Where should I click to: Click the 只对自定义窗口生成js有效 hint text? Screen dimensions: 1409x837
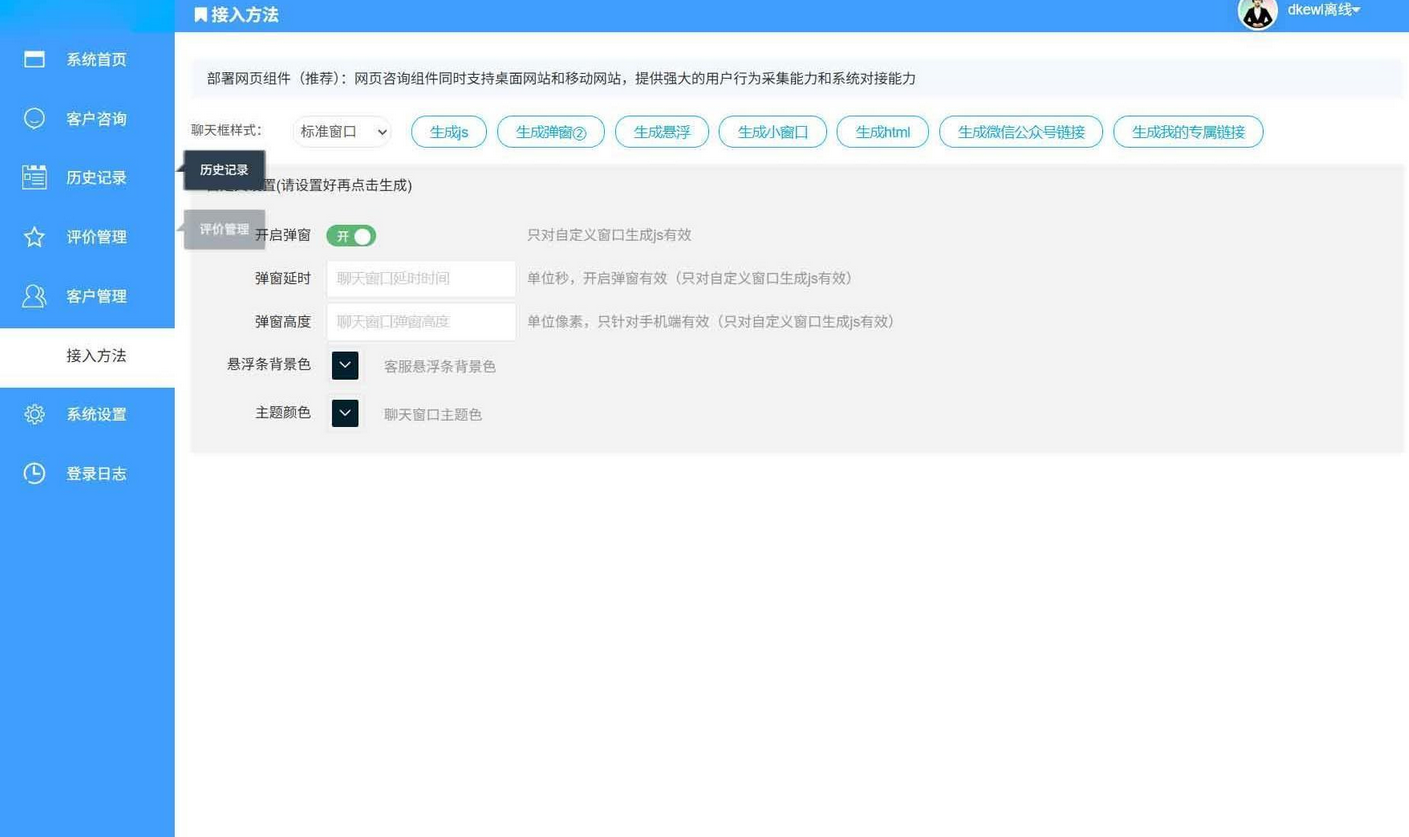(609, 235)
